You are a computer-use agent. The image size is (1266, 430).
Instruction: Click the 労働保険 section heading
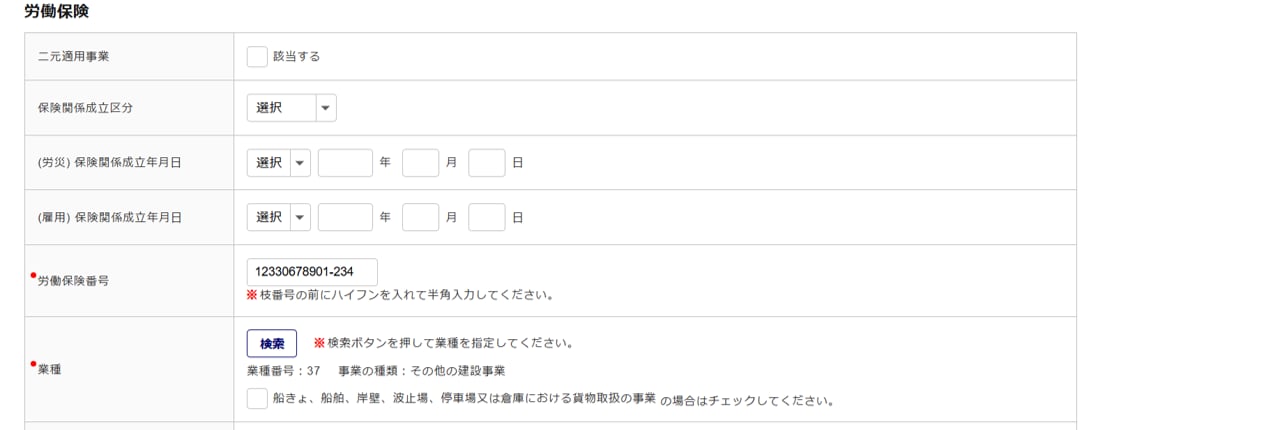(x=58, y=12)
